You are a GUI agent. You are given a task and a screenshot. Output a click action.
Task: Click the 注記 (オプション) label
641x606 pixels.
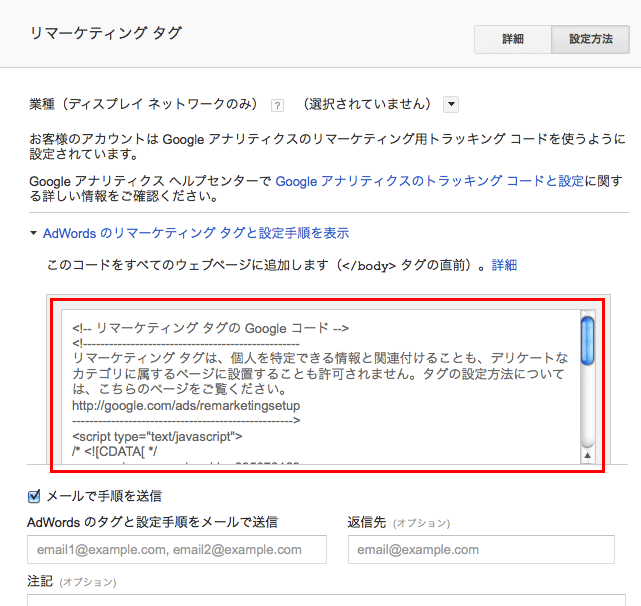click(72, 581)
